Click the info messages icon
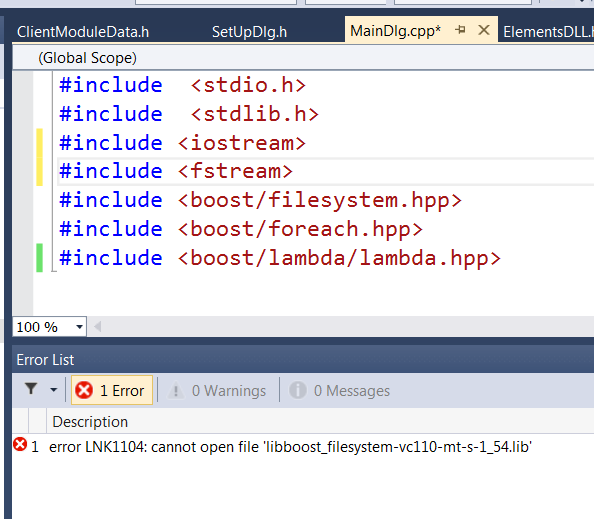The height and width of the screenshot is (519, 594). (x=298, y=390)
